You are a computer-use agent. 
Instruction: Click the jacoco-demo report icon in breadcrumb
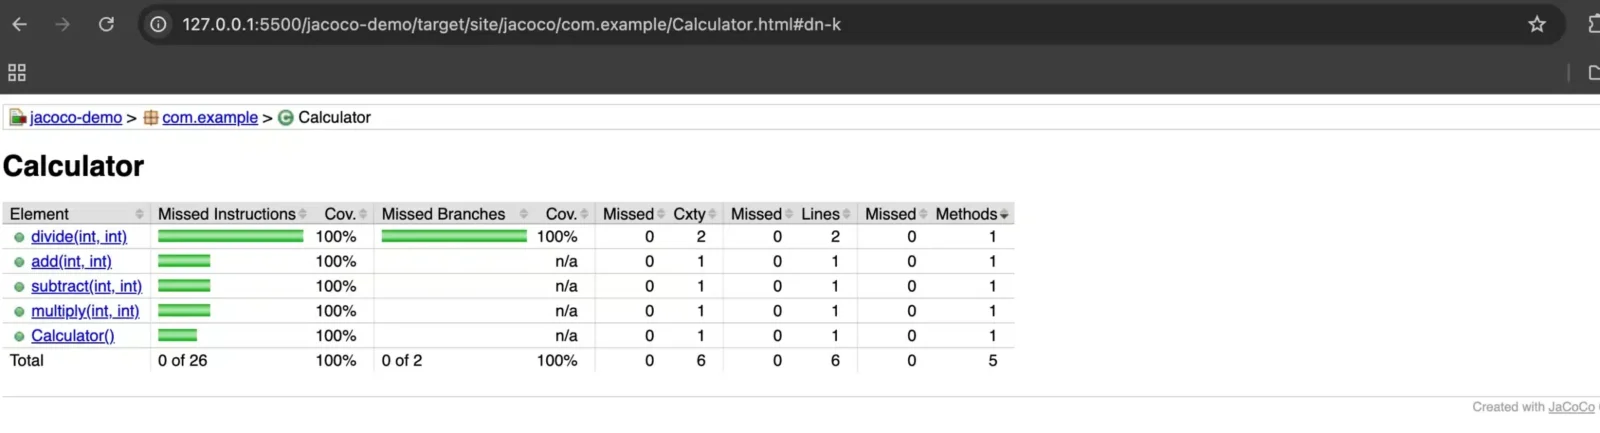[x=18, y=118]
